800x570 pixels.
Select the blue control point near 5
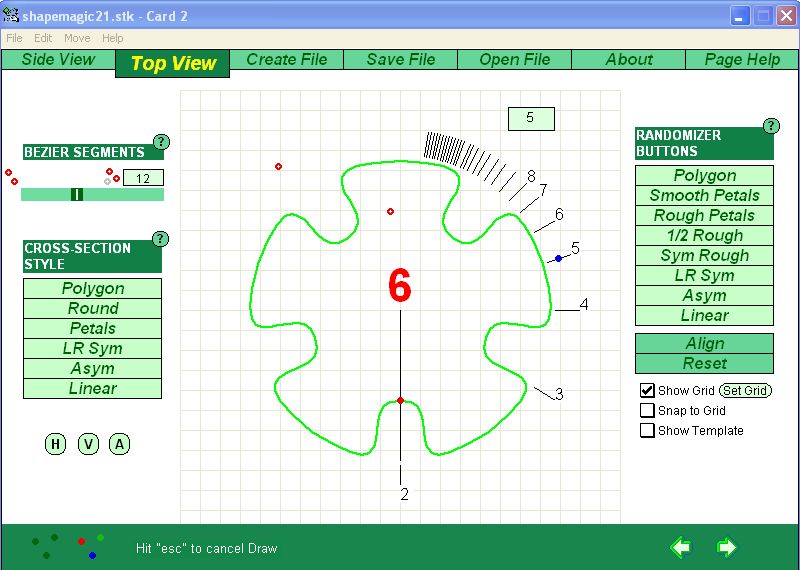pyautogui.click(x=559, y=259)
